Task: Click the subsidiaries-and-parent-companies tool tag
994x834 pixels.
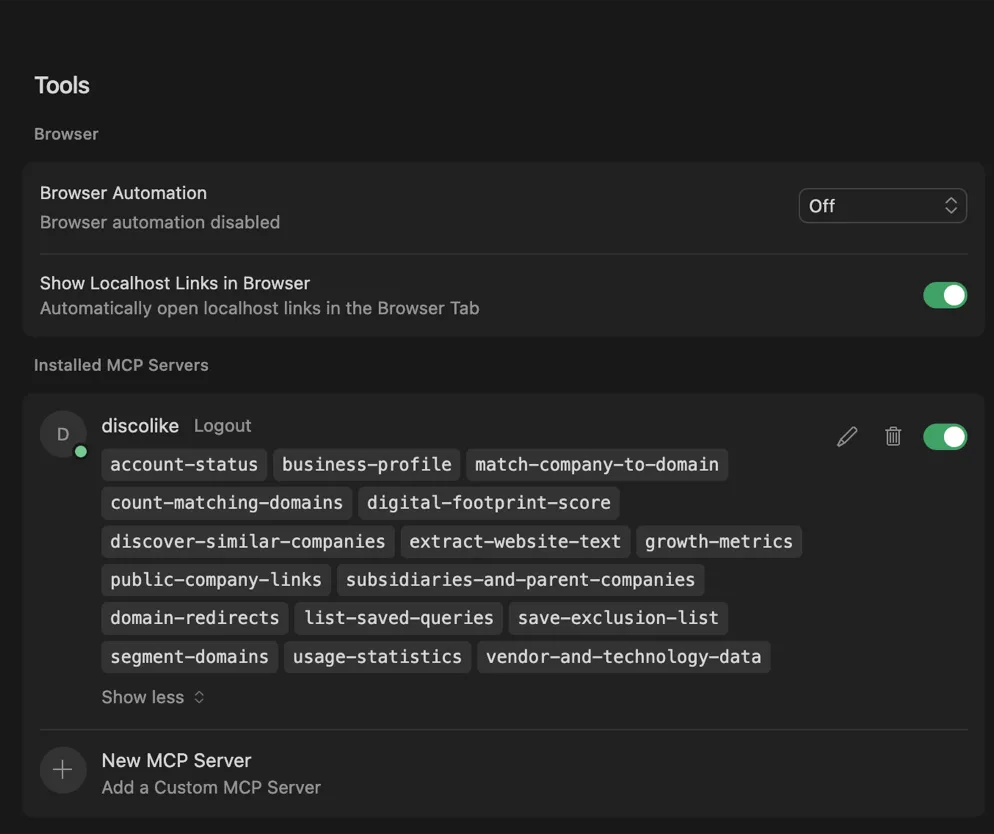Action: click(x=520, y=579)
